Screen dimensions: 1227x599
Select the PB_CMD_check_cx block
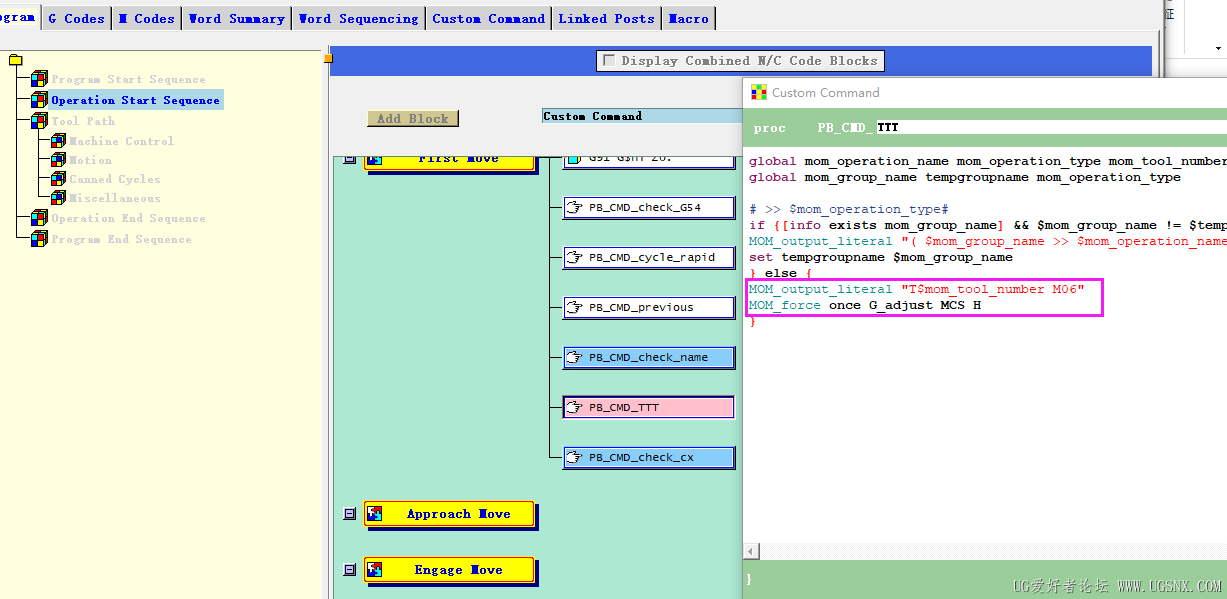coord(649,457)
